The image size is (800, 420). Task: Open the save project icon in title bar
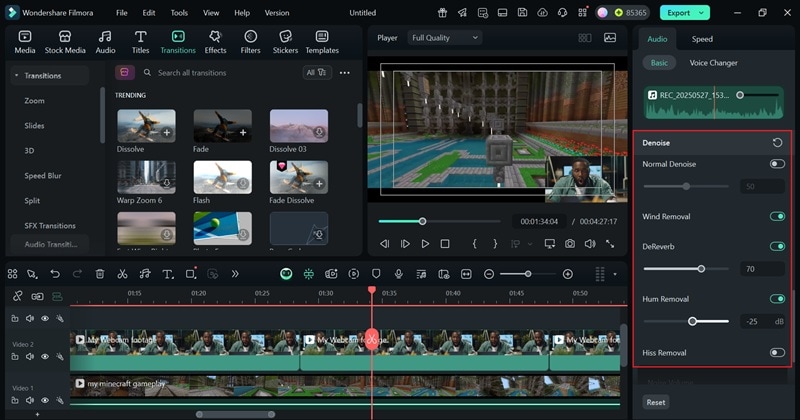coord(522,13)
